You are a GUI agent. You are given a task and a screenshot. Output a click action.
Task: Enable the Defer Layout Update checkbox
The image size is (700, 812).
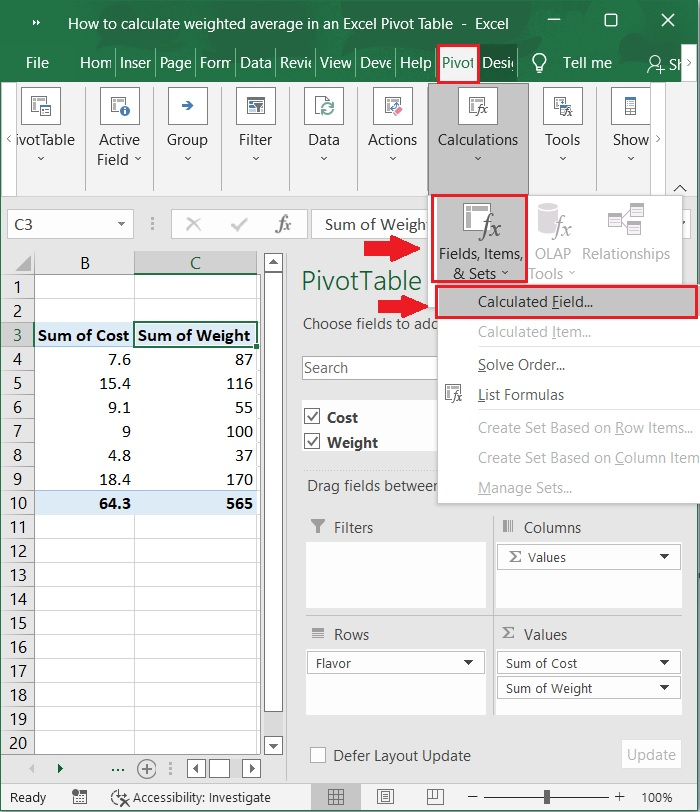(318, 755)
